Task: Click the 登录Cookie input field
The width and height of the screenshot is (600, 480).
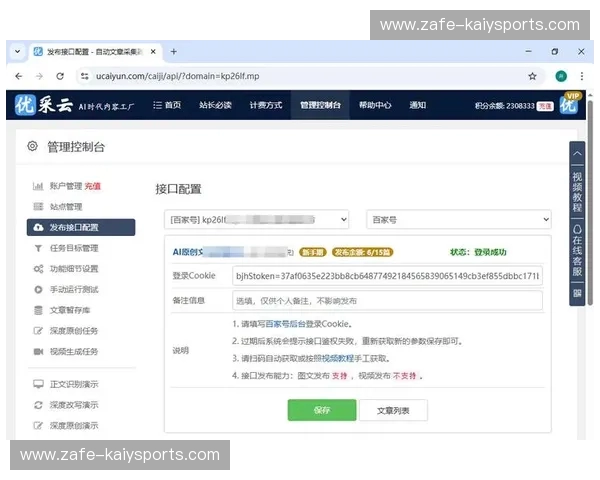Action: tap(387, 276)
